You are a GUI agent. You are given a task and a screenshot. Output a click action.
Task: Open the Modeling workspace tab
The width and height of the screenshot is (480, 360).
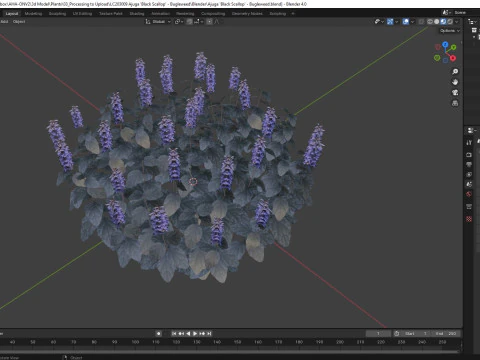tap(33, 14)
